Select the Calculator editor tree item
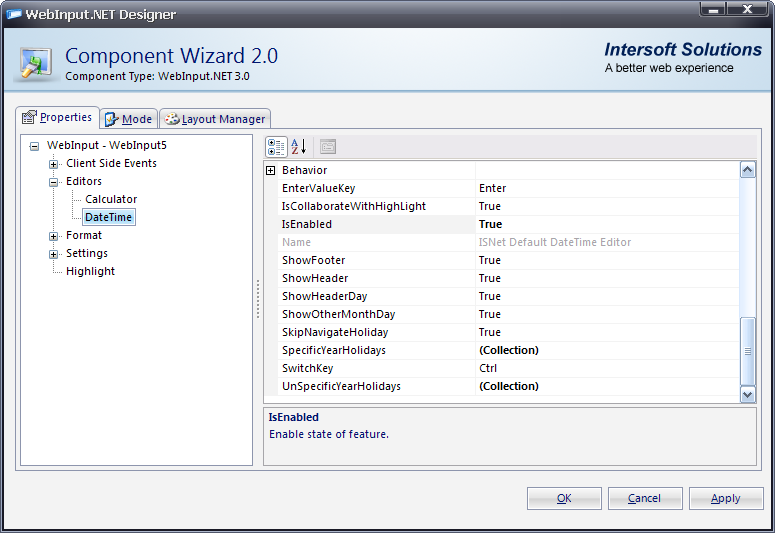 coord(110,200)
